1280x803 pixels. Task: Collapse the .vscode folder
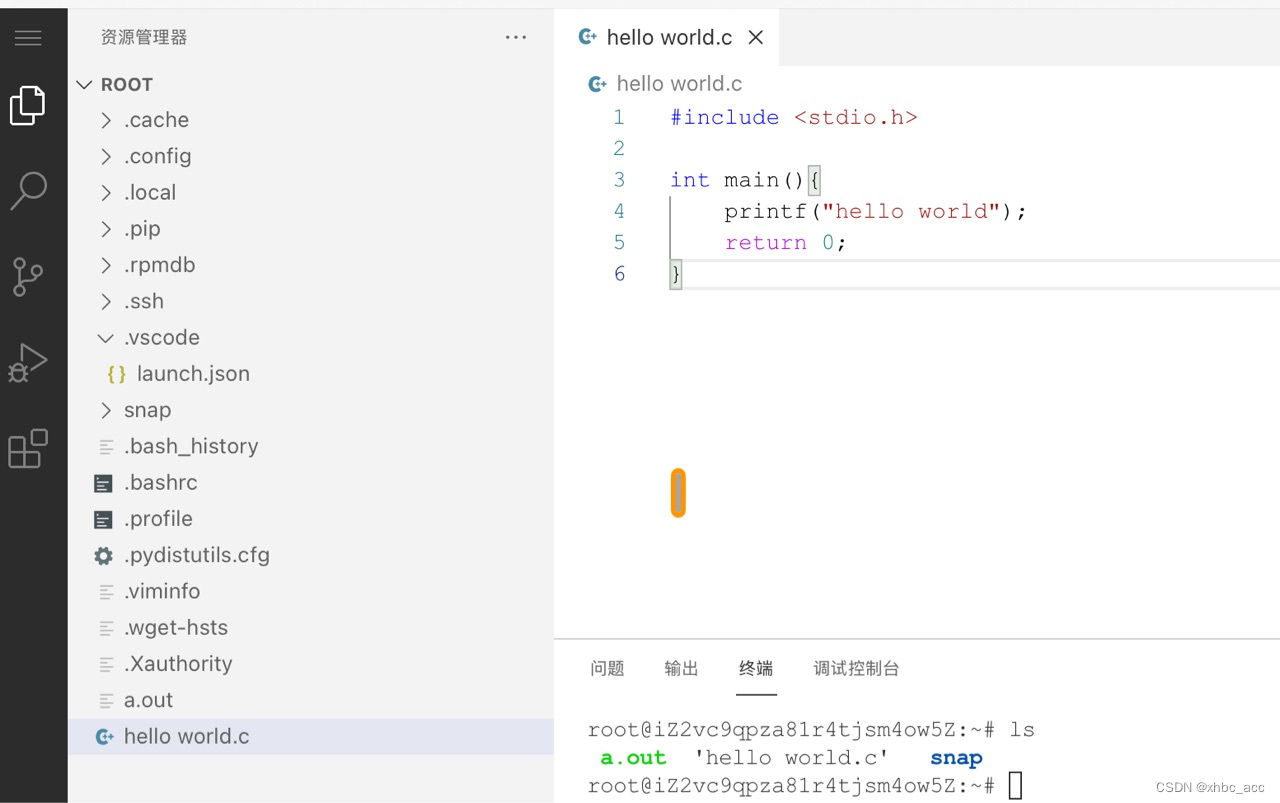tap(106, 338)
